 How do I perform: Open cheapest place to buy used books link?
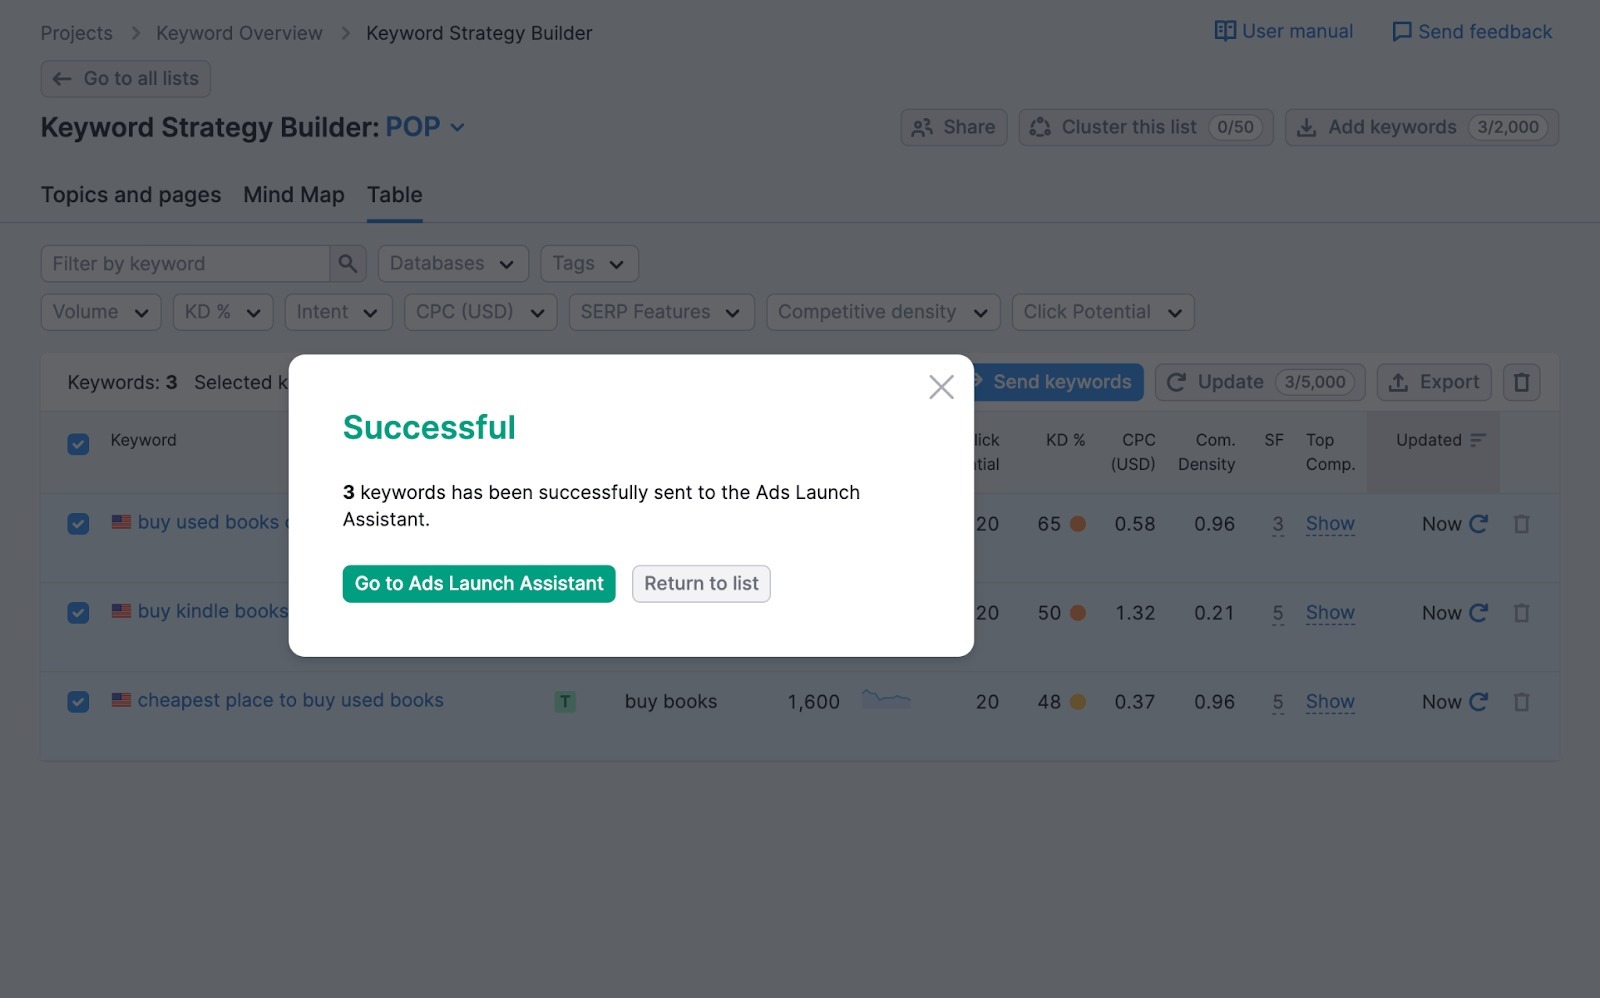[290, 700]
